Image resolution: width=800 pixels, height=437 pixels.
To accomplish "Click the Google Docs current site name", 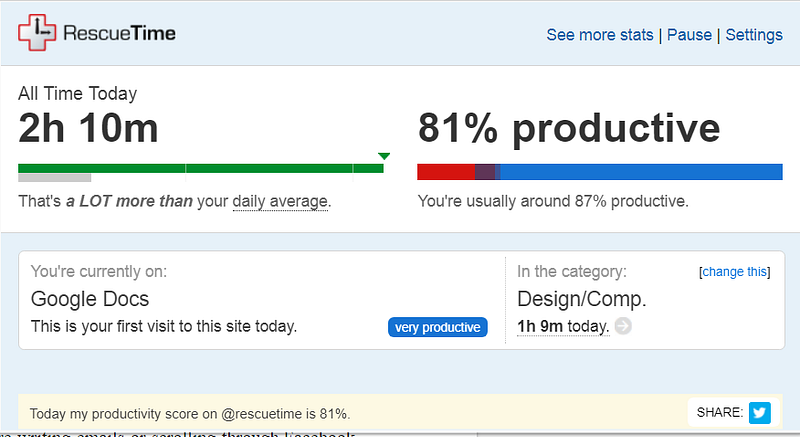I will pos(91,299).
